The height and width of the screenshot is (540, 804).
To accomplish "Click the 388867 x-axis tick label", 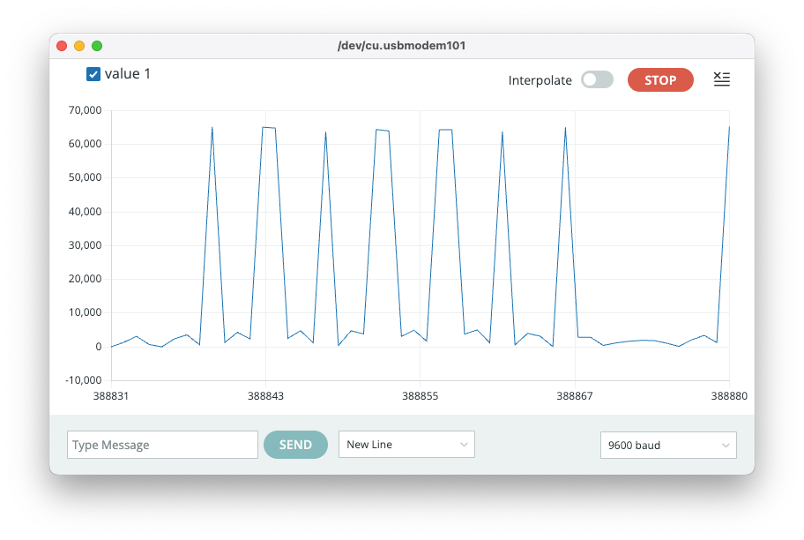I will 574,396.
